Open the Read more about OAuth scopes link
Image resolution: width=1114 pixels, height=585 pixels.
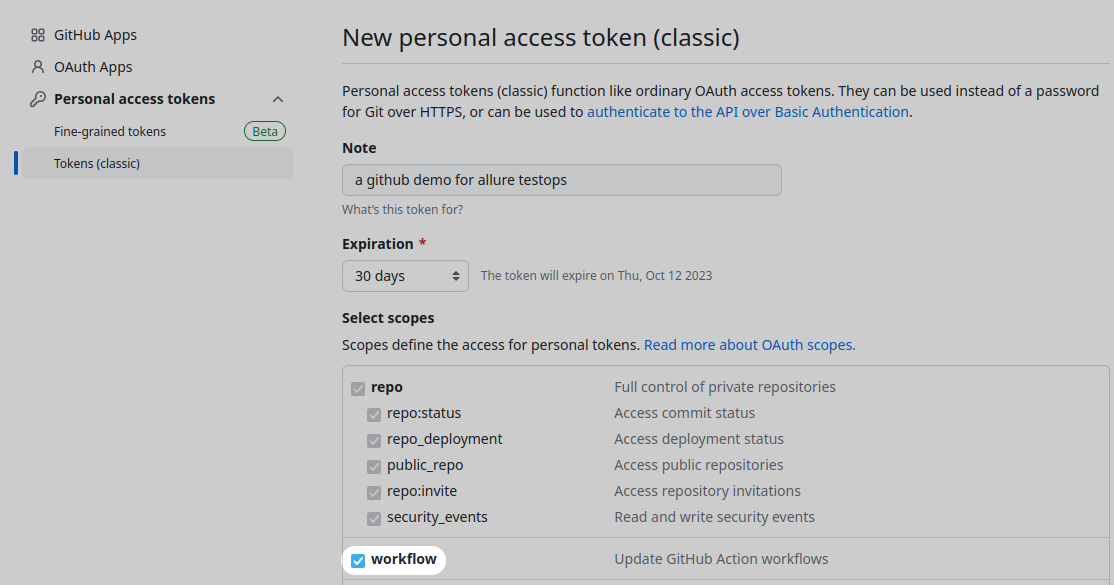pos(749,344)
